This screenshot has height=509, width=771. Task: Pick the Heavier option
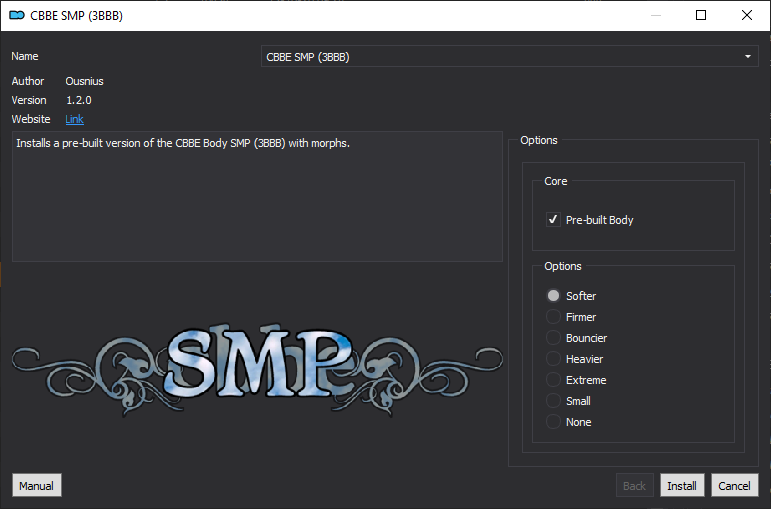[x=553, y=359]
